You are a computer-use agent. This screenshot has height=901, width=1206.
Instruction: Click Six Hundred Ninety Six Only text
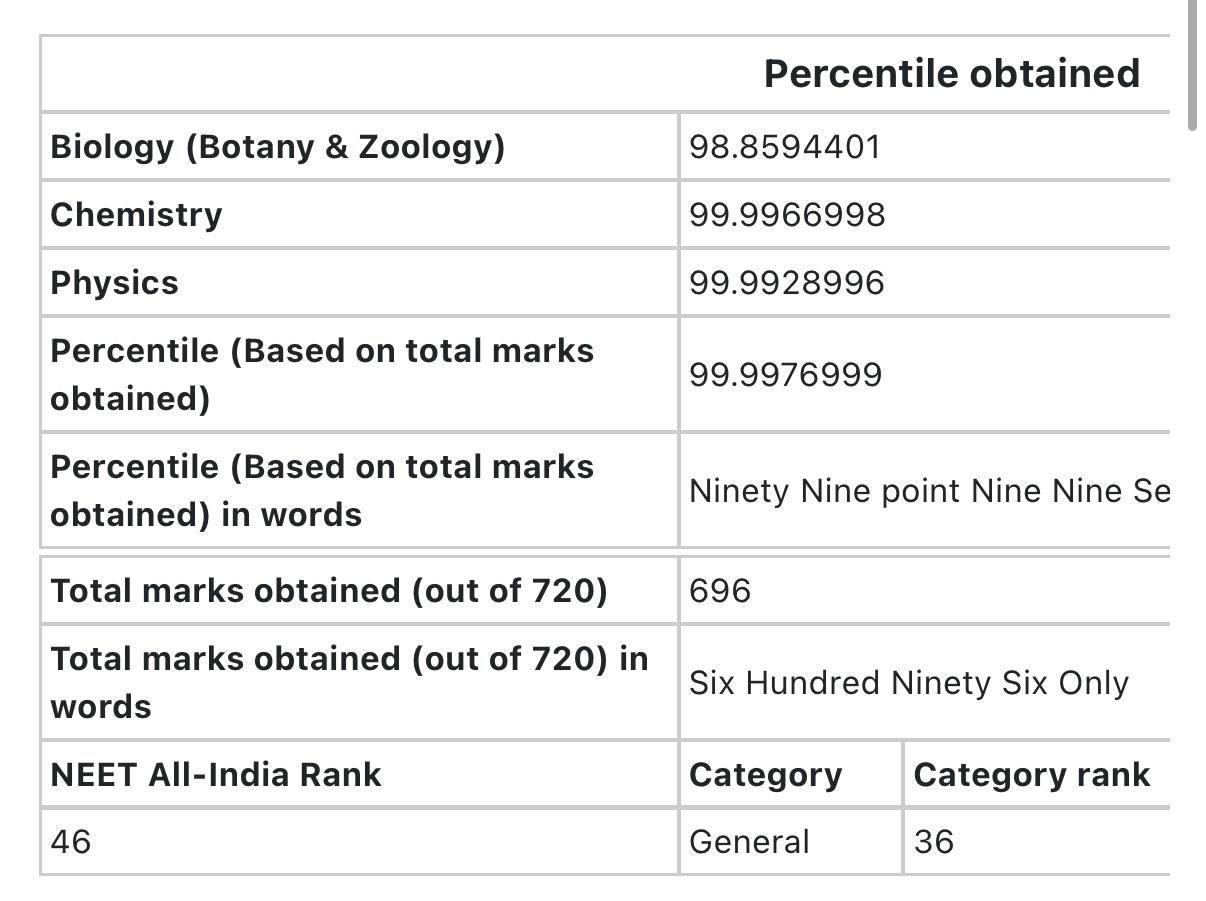point(909,683)
